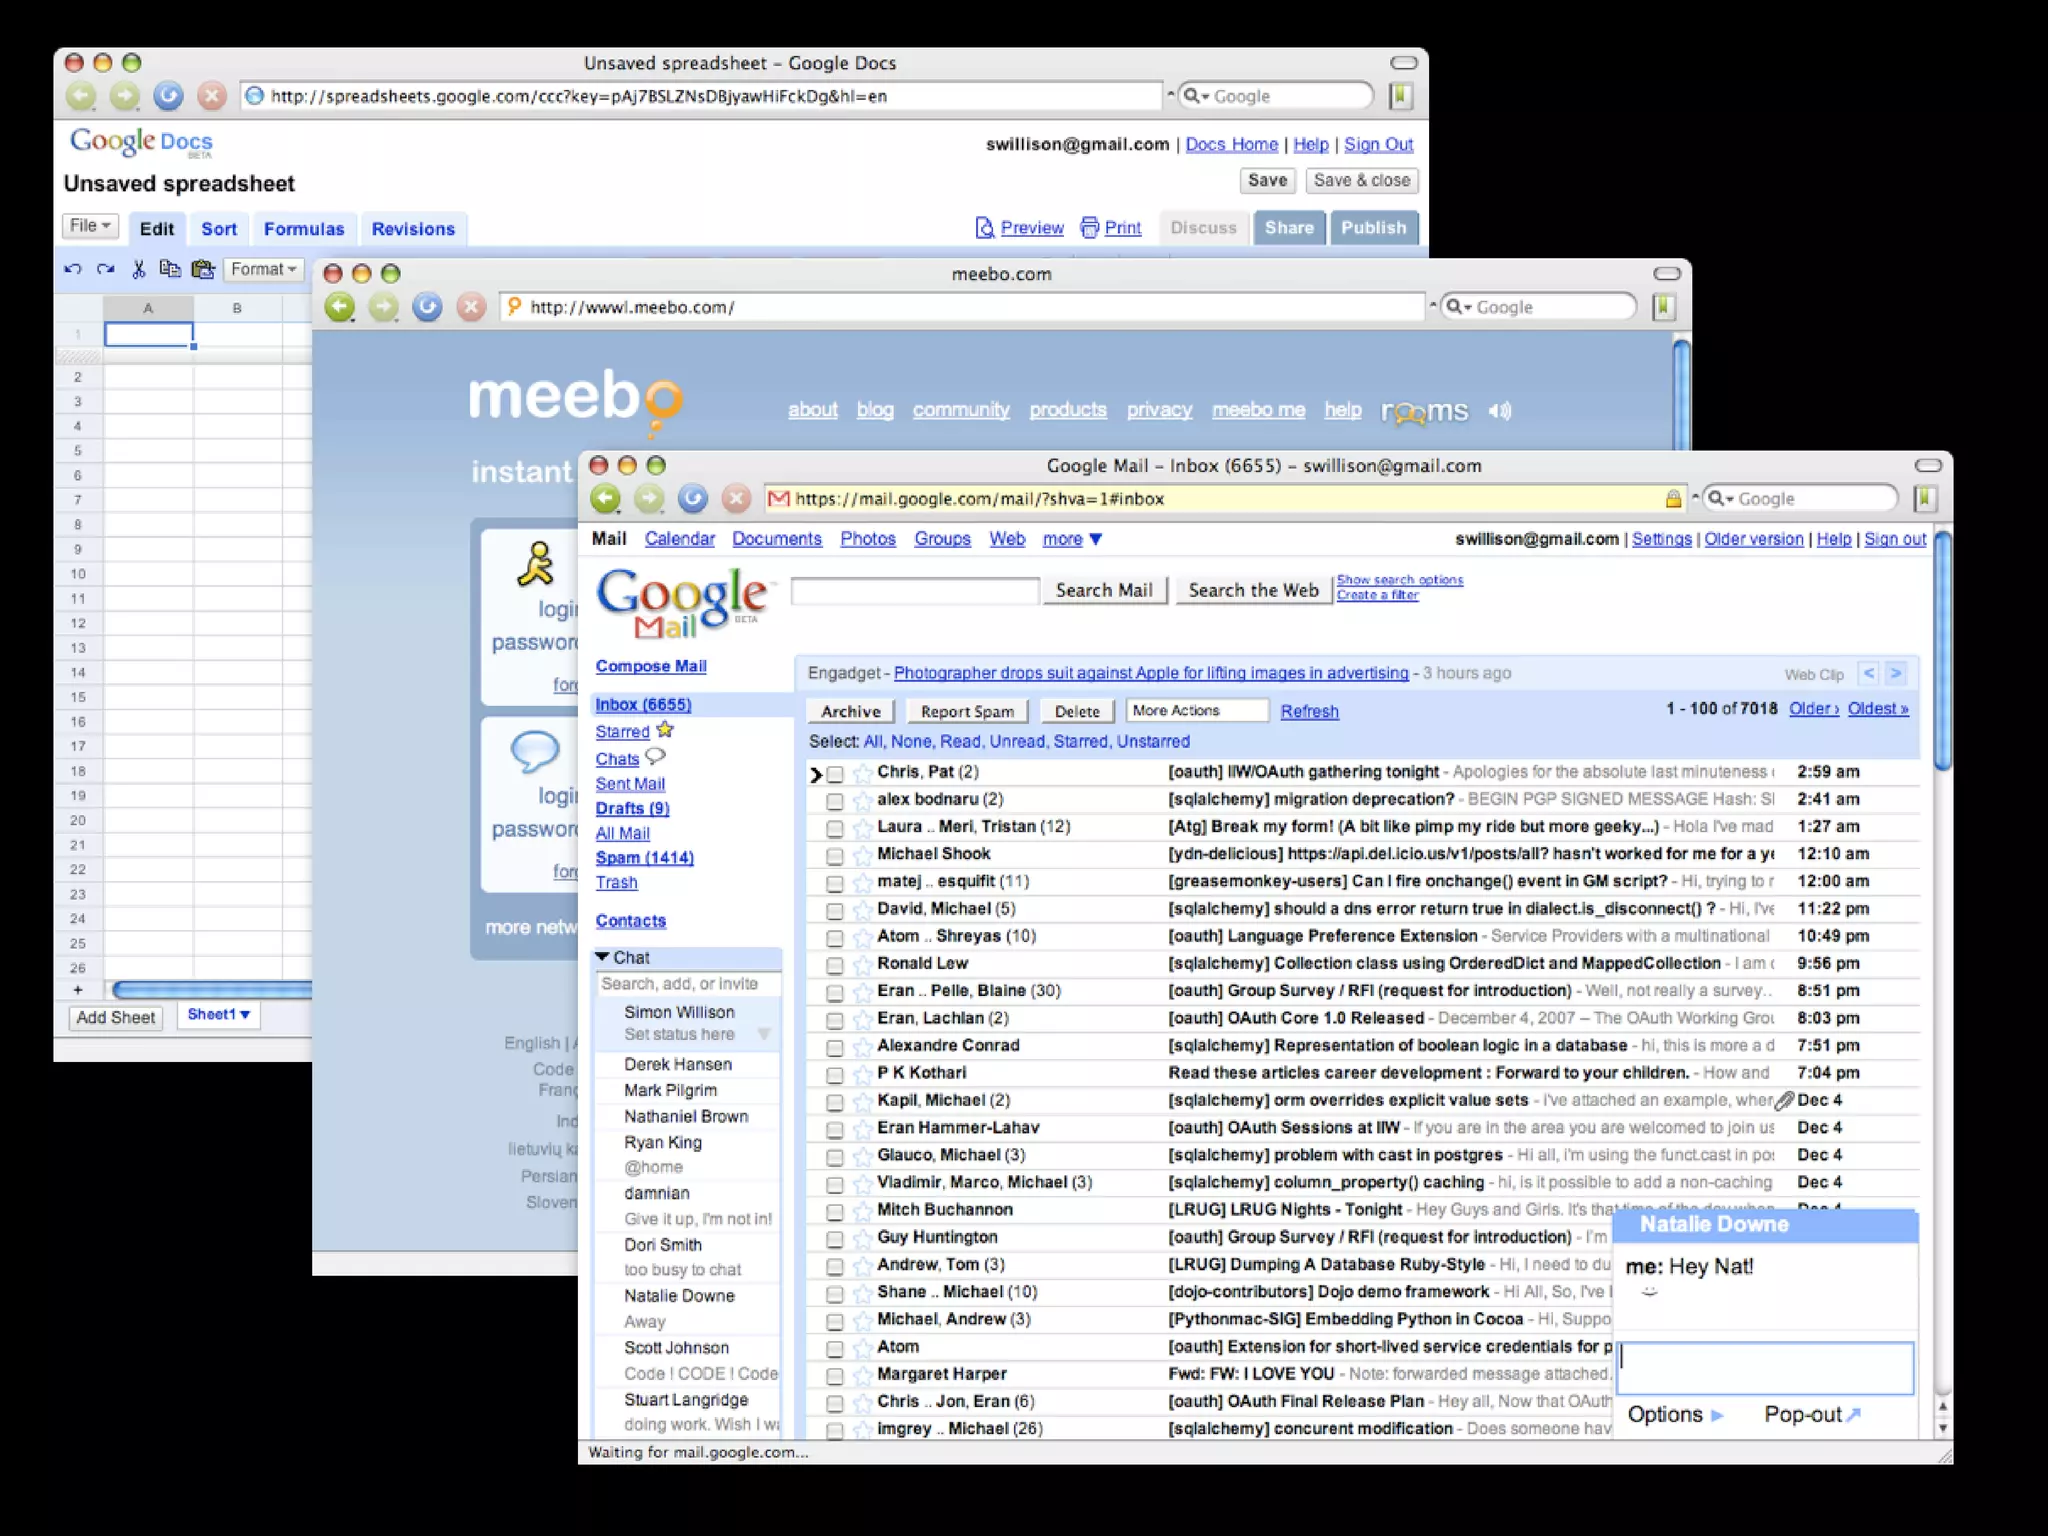Viewport: 2048px width, 1536px height.
Task: Open the More Actions dropdown
Action: (x=1196, y=710)
